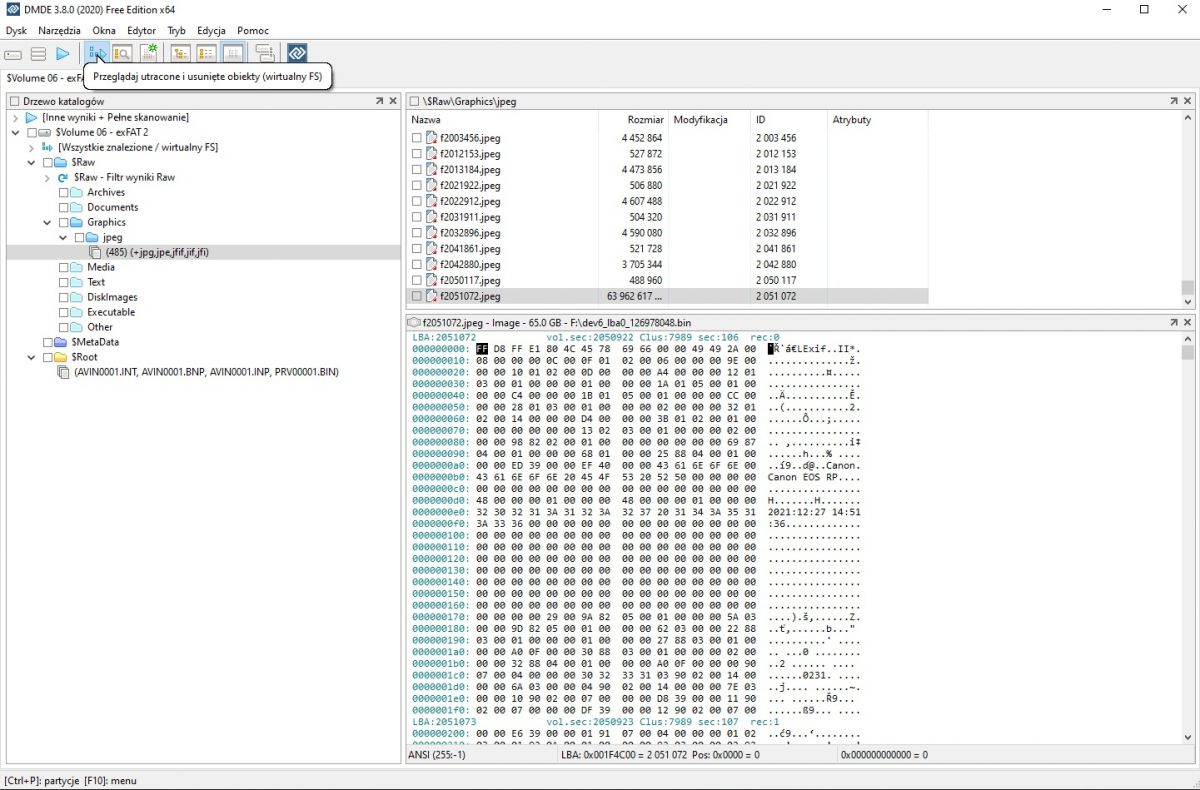Click the list-only panel layout toolbar icon

[x=207, y=53]
